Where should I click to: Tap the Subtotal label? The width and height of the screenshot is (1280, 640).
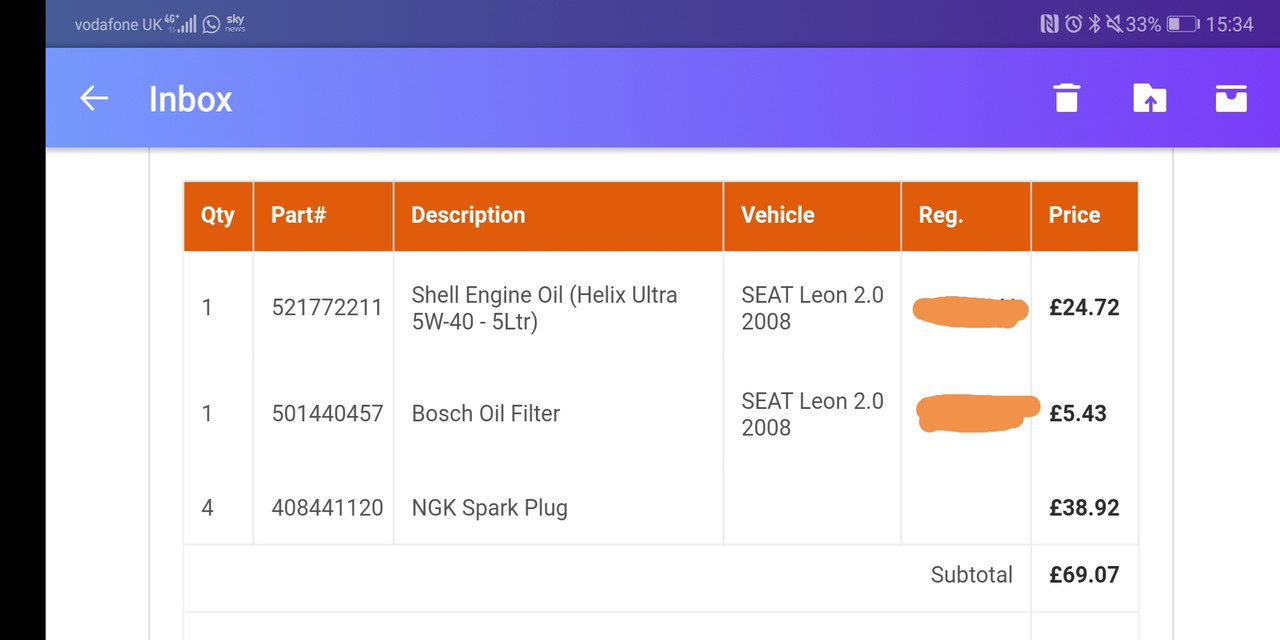point(972,575)
